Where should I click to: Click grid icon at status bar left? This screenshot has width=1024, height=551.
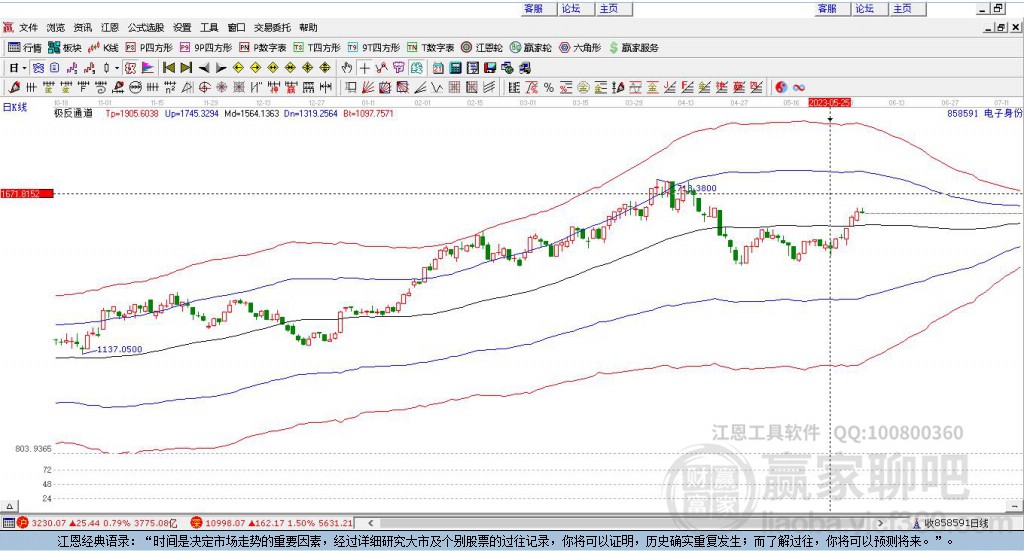[x=8, y=523]
